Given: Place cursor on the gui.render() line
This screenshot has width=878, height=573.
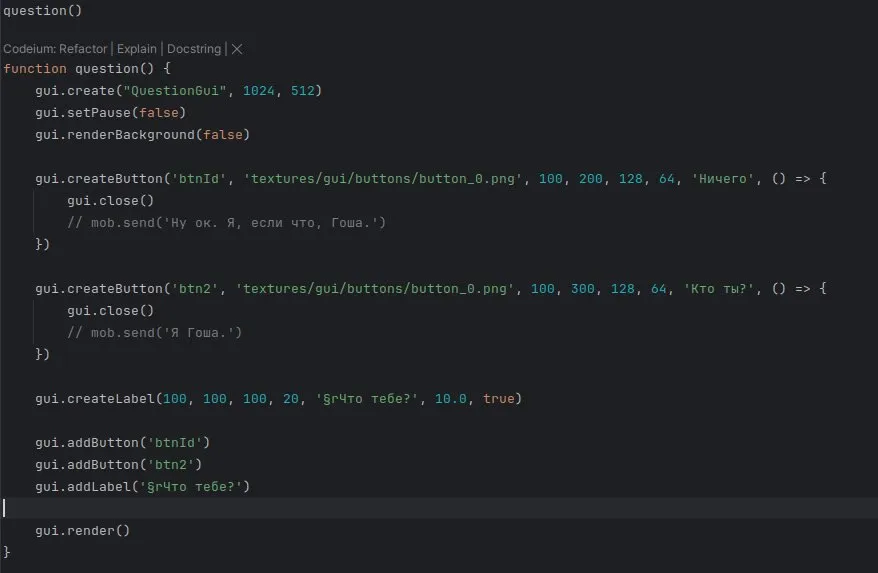Looking at the screenshot, I should tap(83, 530).
